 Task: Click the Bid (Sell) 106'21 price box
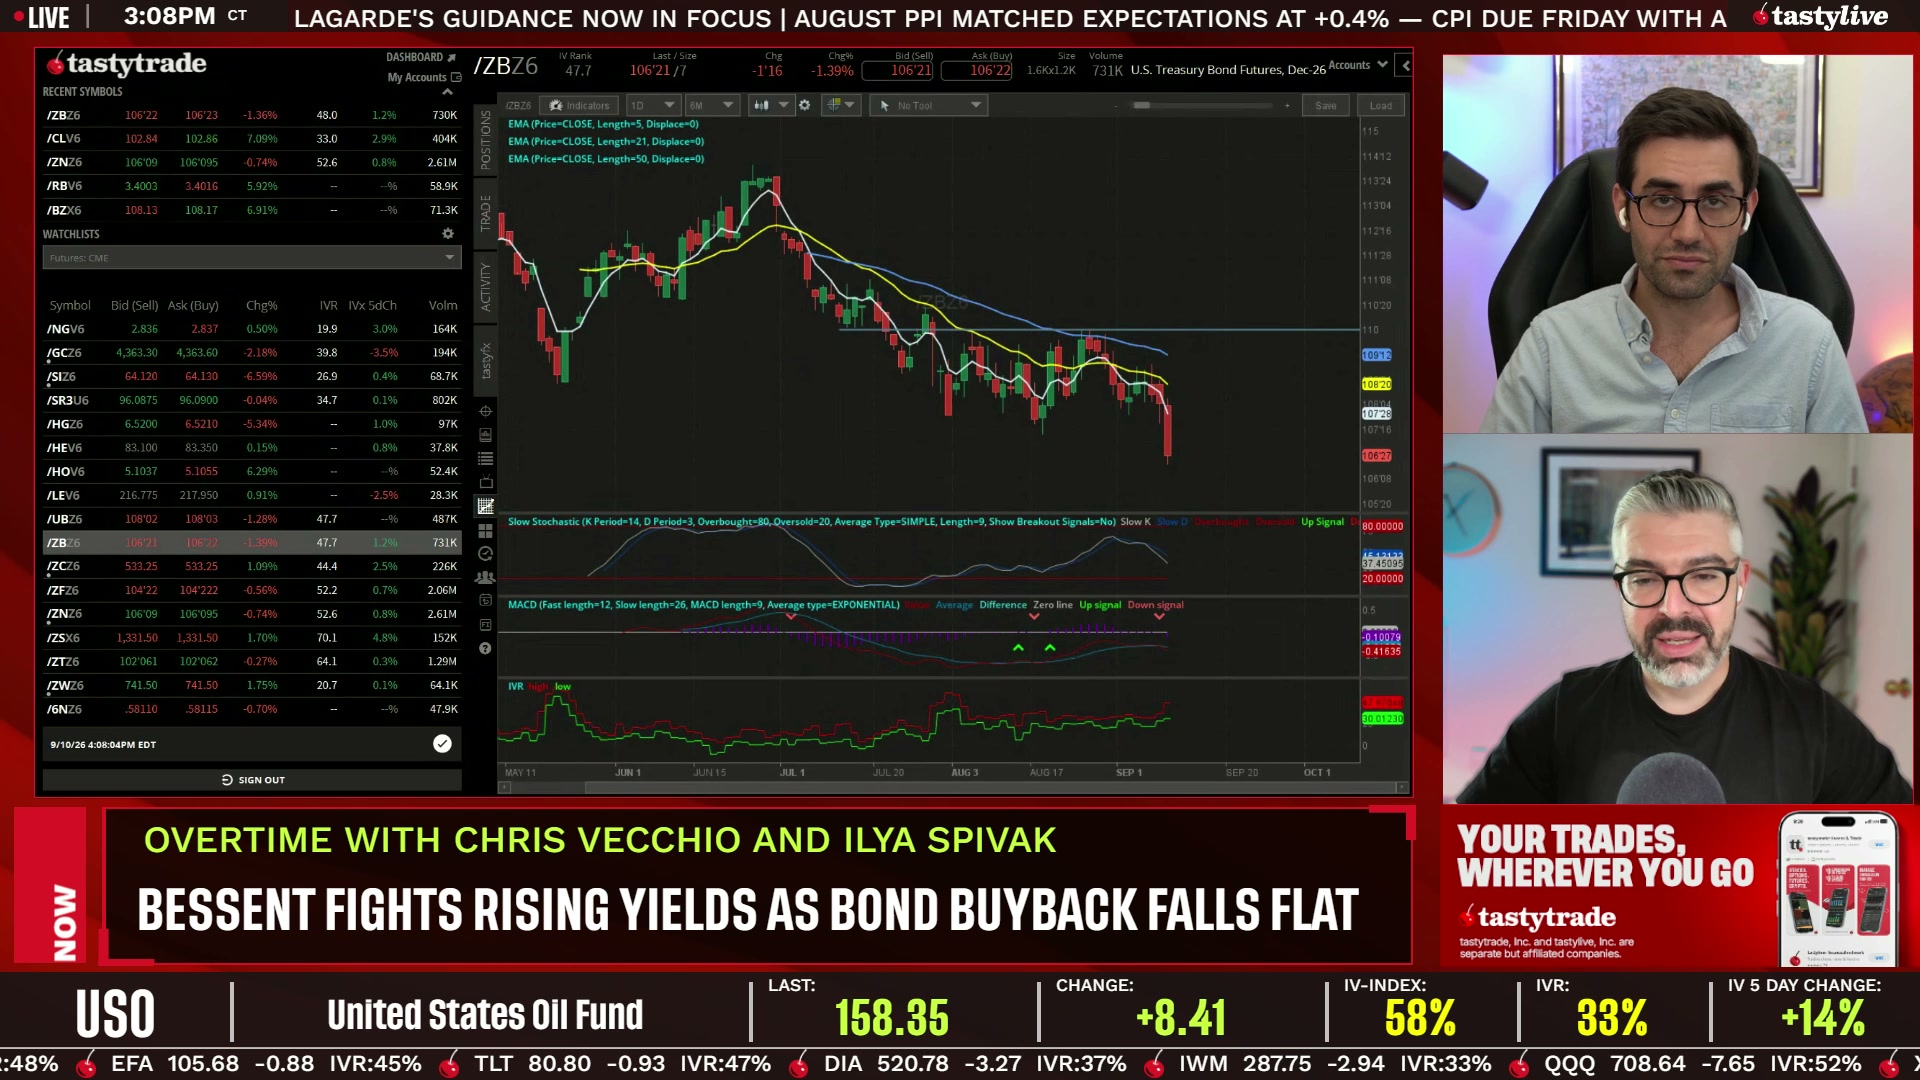[x=897, y=70]
